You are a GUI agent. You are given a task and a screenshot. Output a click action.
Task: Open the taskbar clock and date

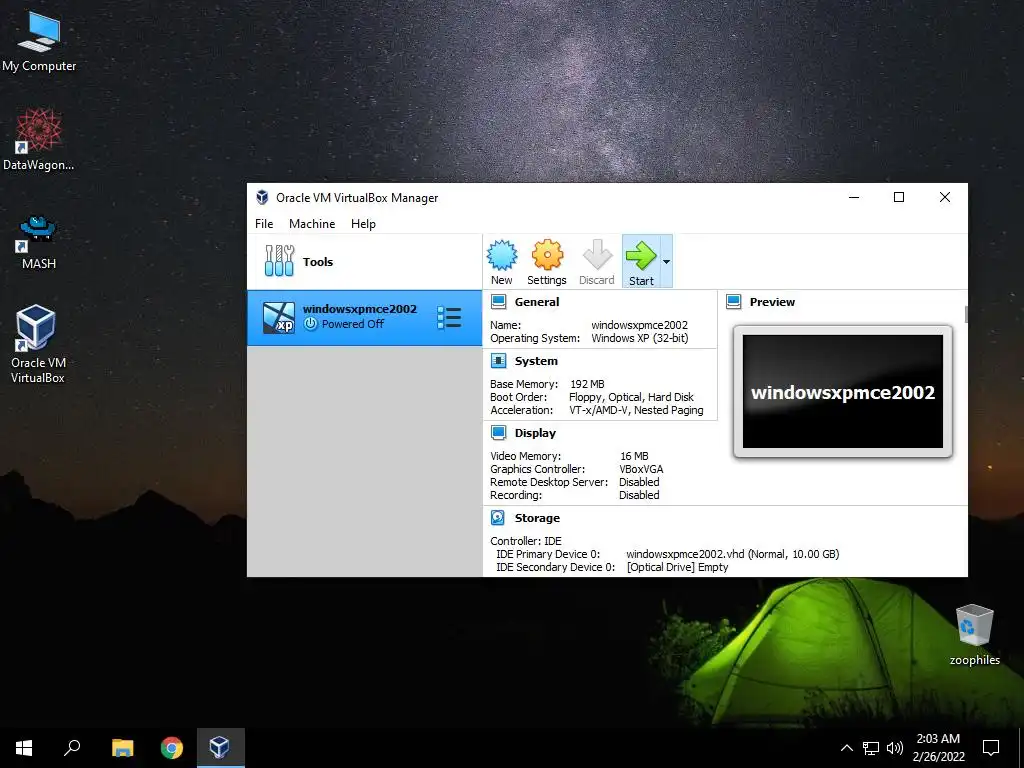click(938, 748)
